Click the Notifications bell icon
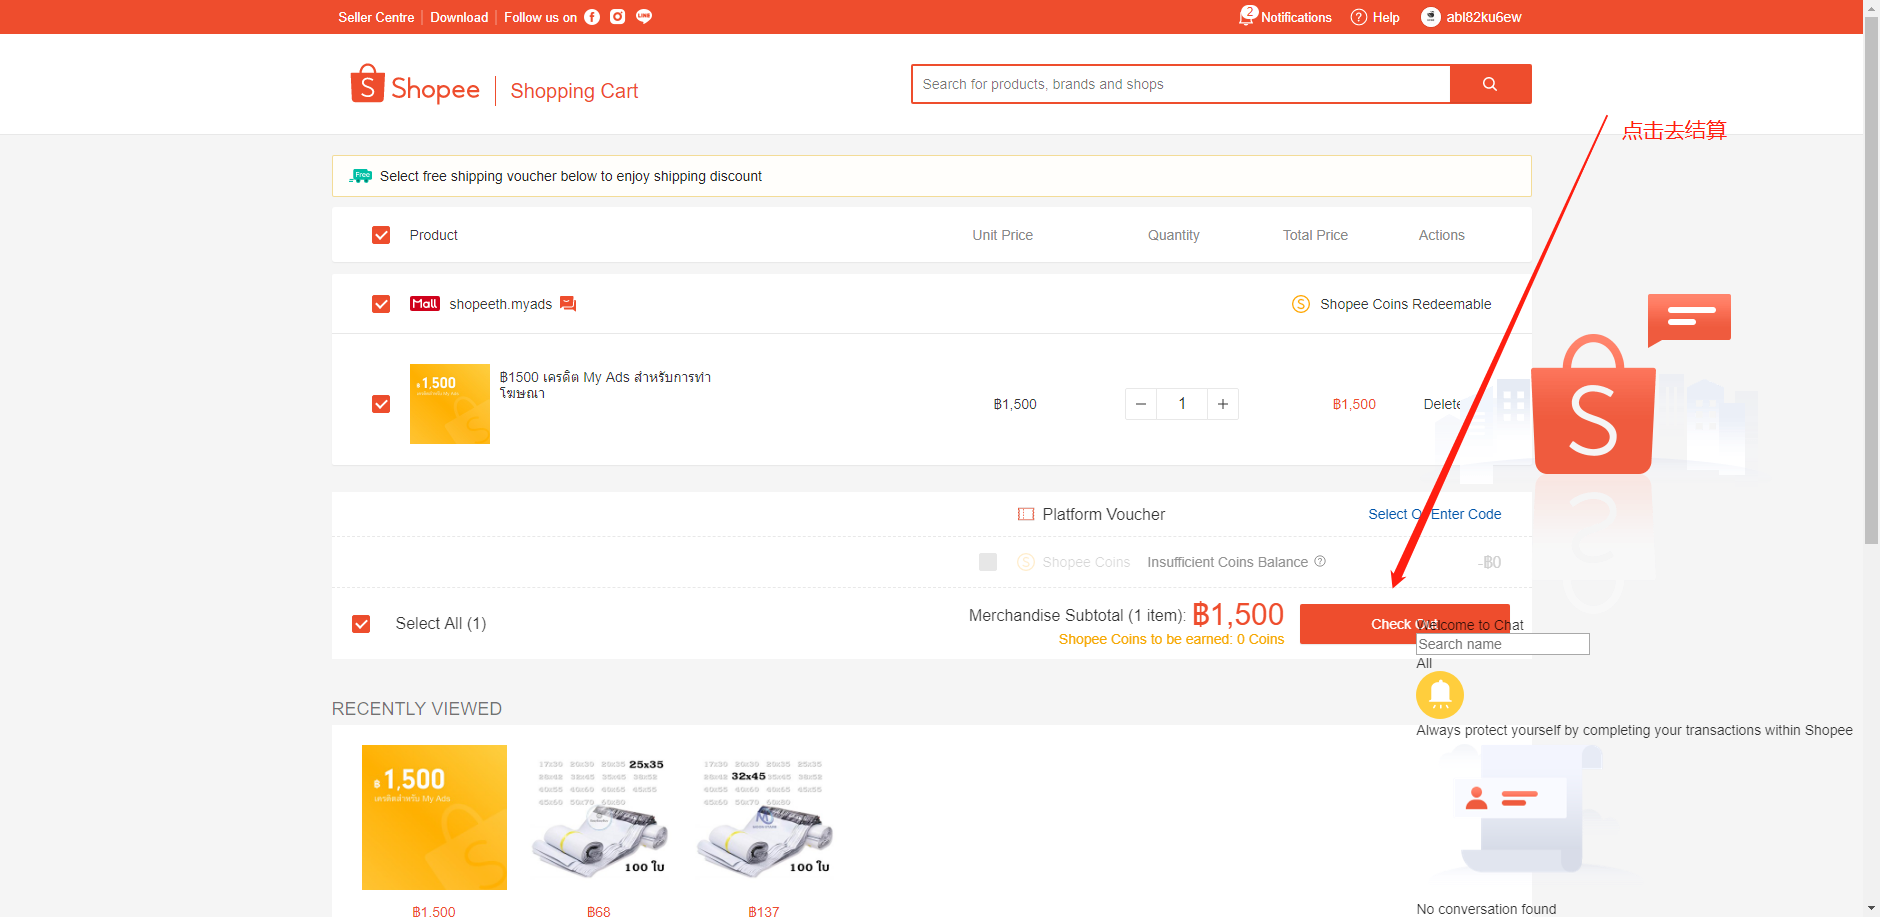The width and height of the screenshot is (1880, 917). pos(1247,16)
